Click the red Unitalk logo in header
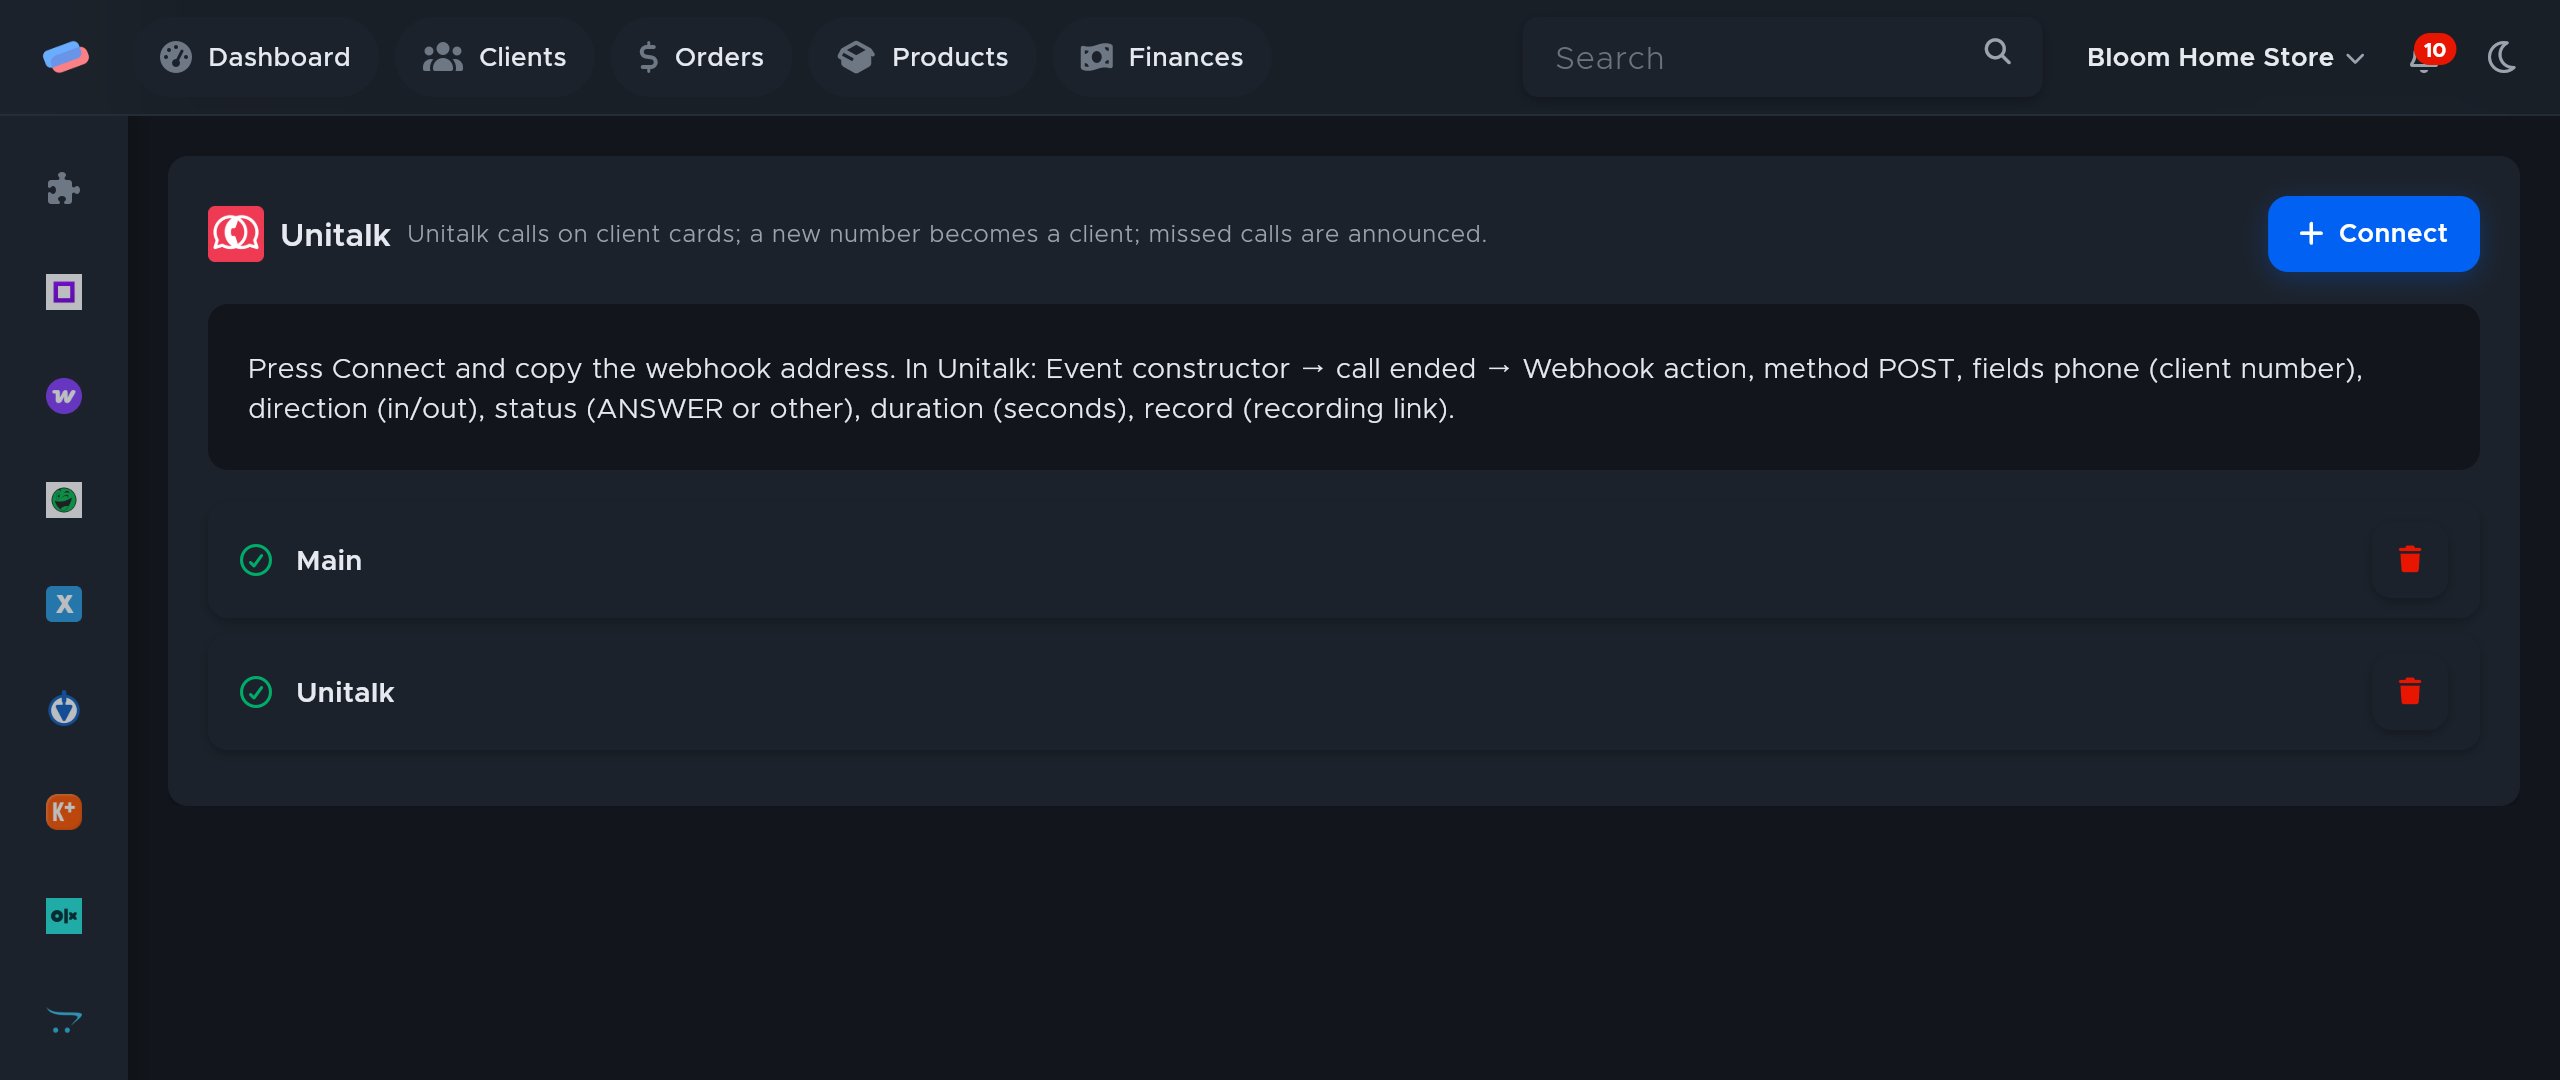The width and height of the screenshot is (2560, 1080). point(236,234)
